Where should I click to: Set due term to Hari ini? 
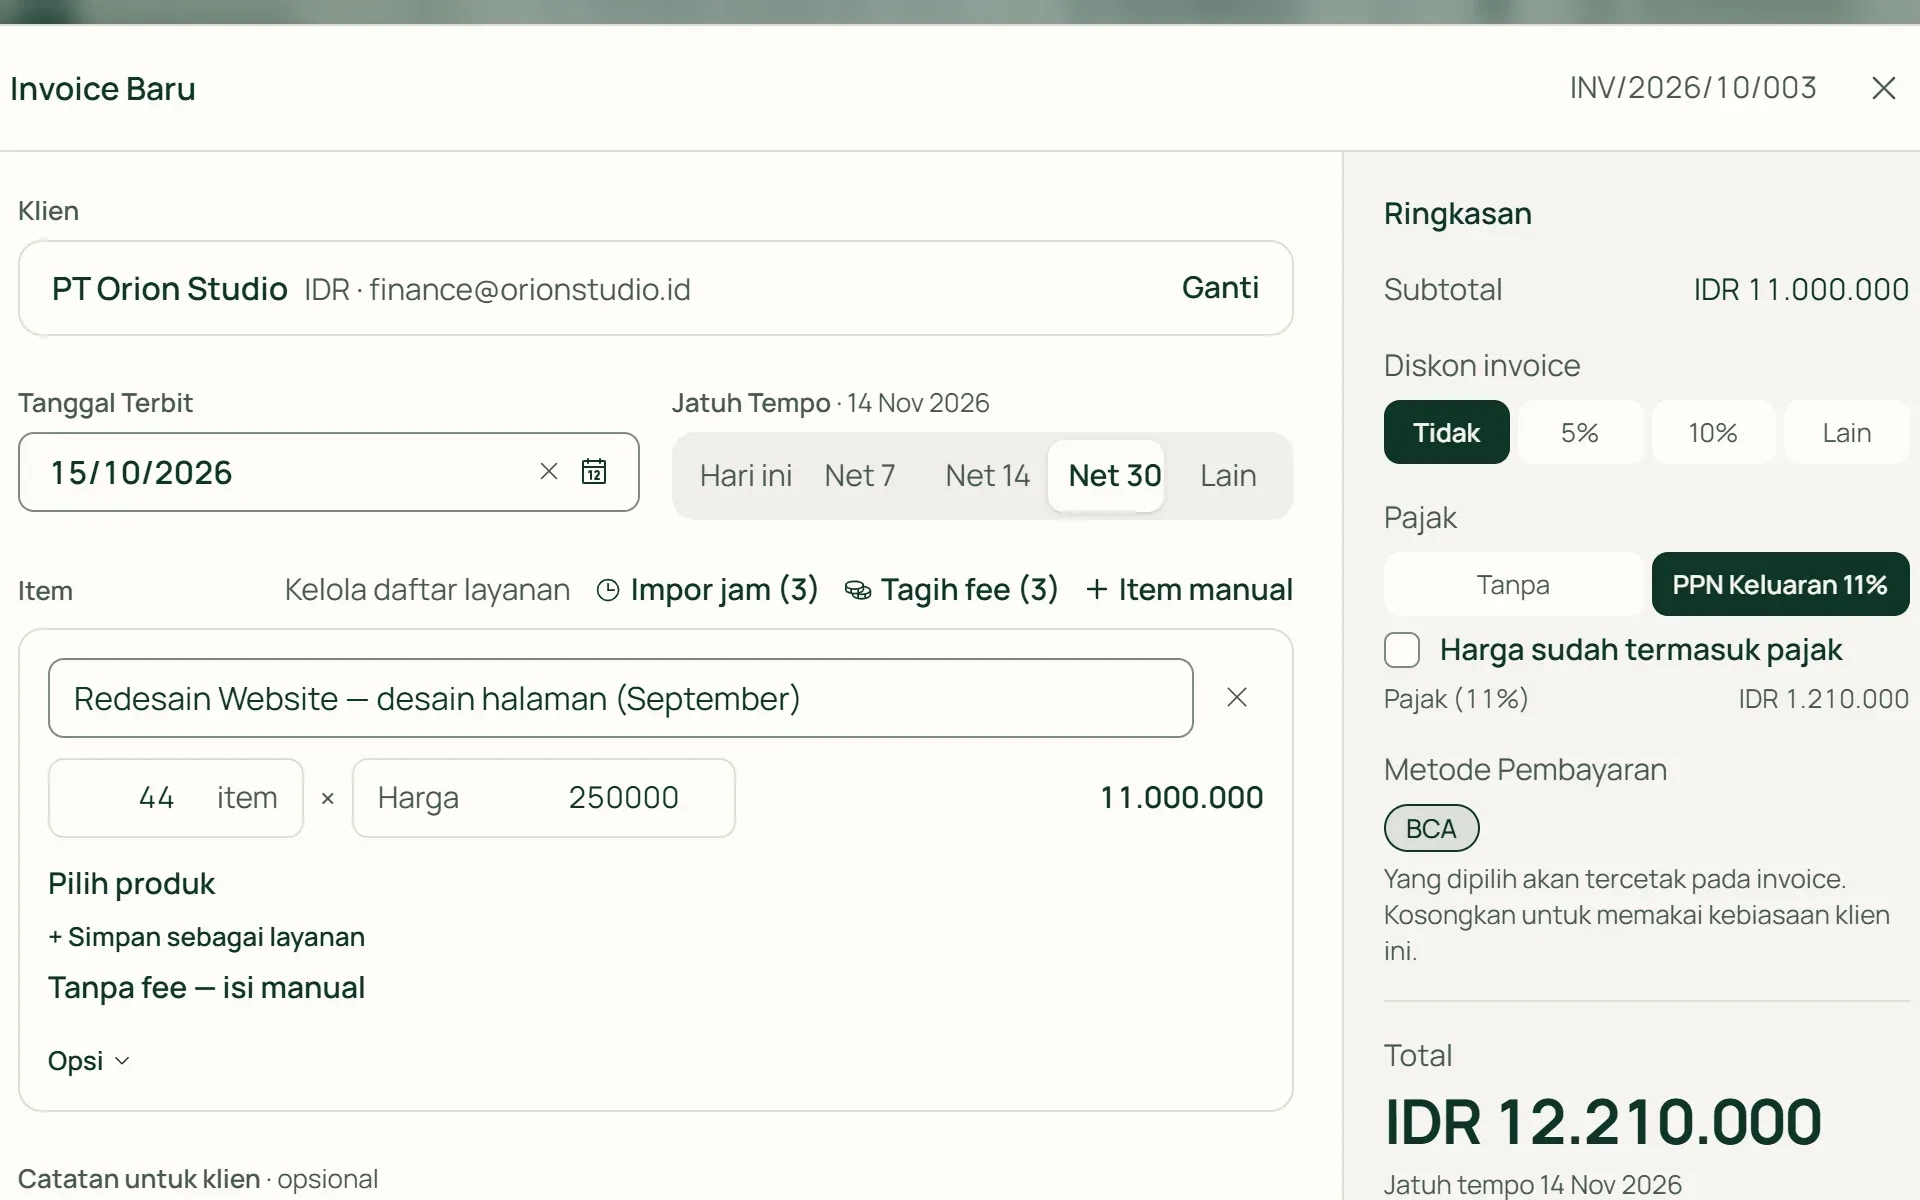tap(746, 475)
